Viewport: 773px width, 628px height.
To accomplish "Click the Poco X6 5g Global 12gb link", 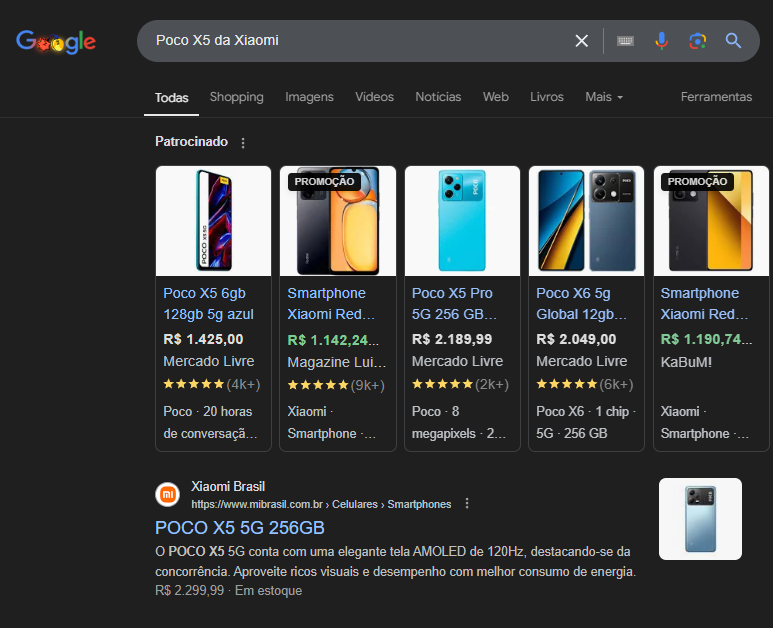I will [x=581, y=304].
